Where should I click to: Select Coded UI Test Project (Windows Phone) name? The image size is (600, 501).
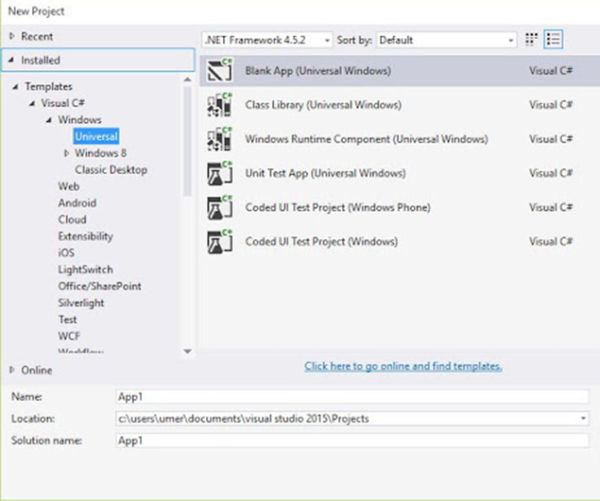point(338,207)
